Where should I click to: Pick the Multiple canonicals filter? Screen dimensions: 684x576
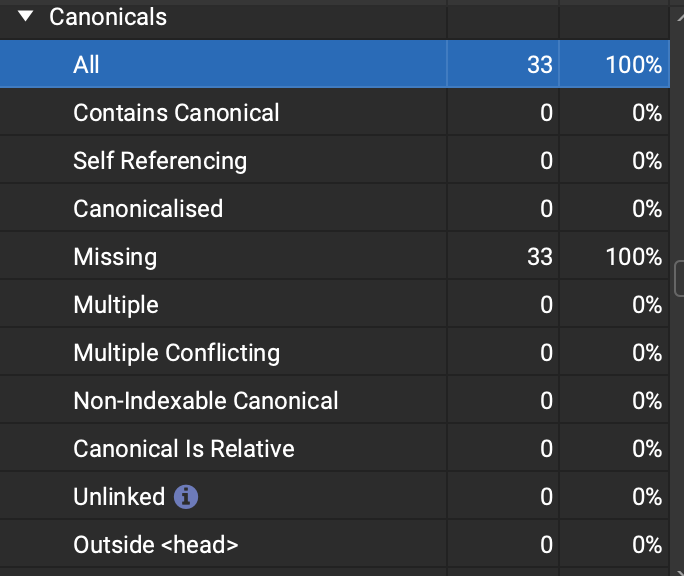tap(116, 305)
